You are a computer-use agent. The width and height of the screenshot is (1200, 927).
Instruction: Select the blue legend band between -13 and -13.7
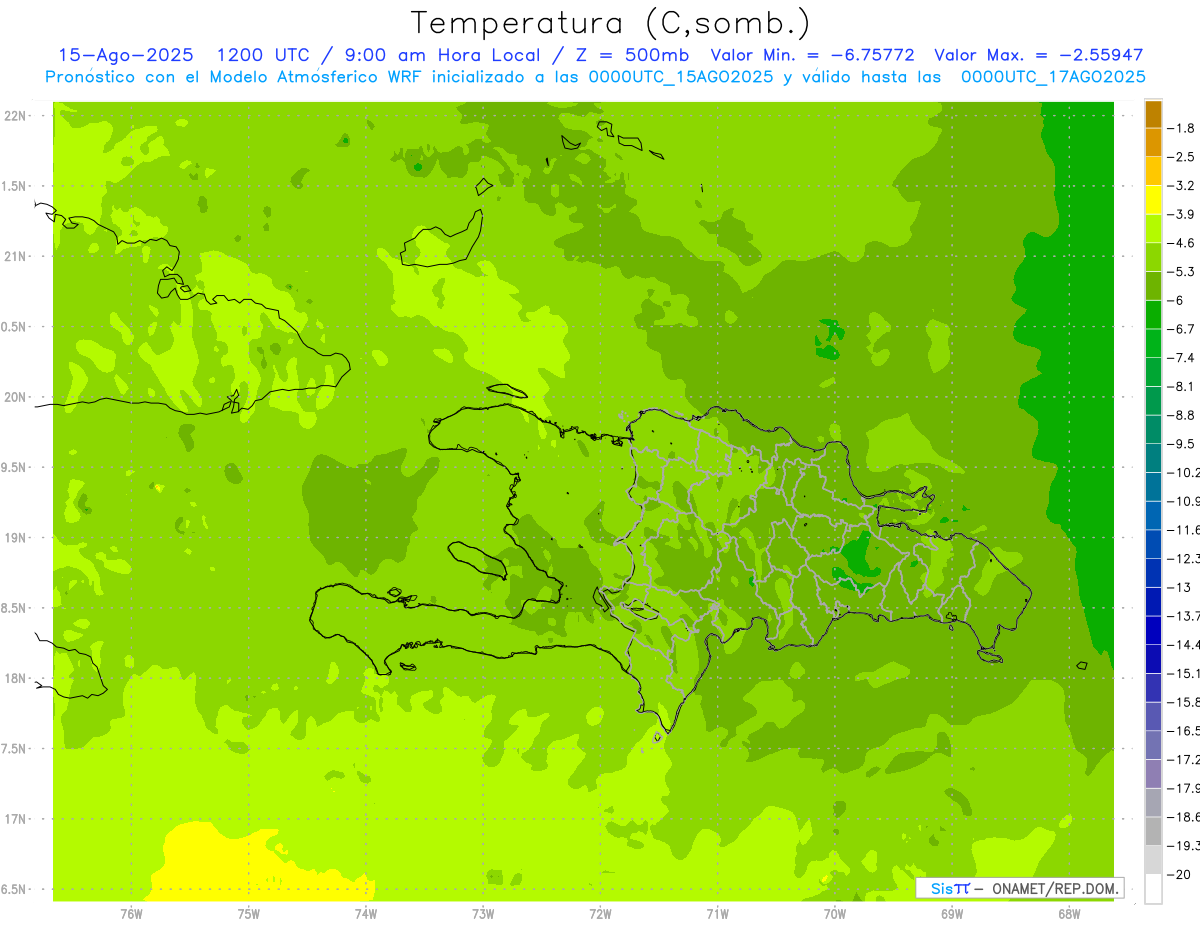1153,601
